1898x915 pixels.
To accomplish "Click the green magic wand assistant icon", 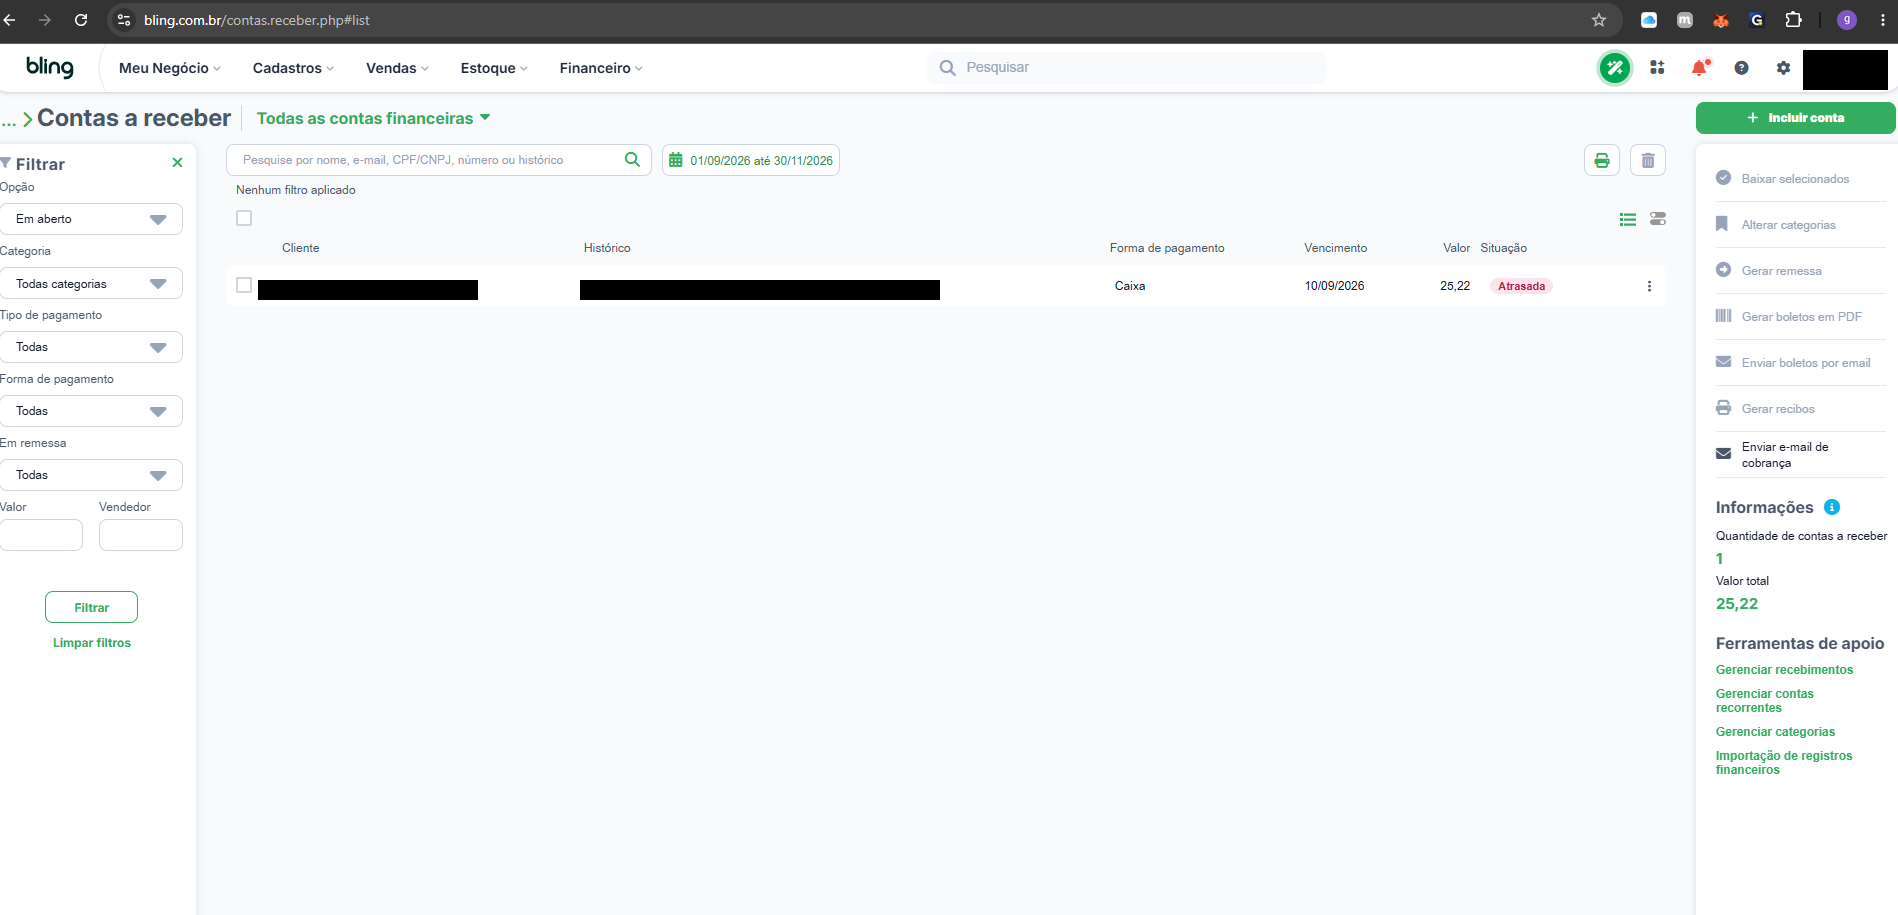I will [1614, 68].
